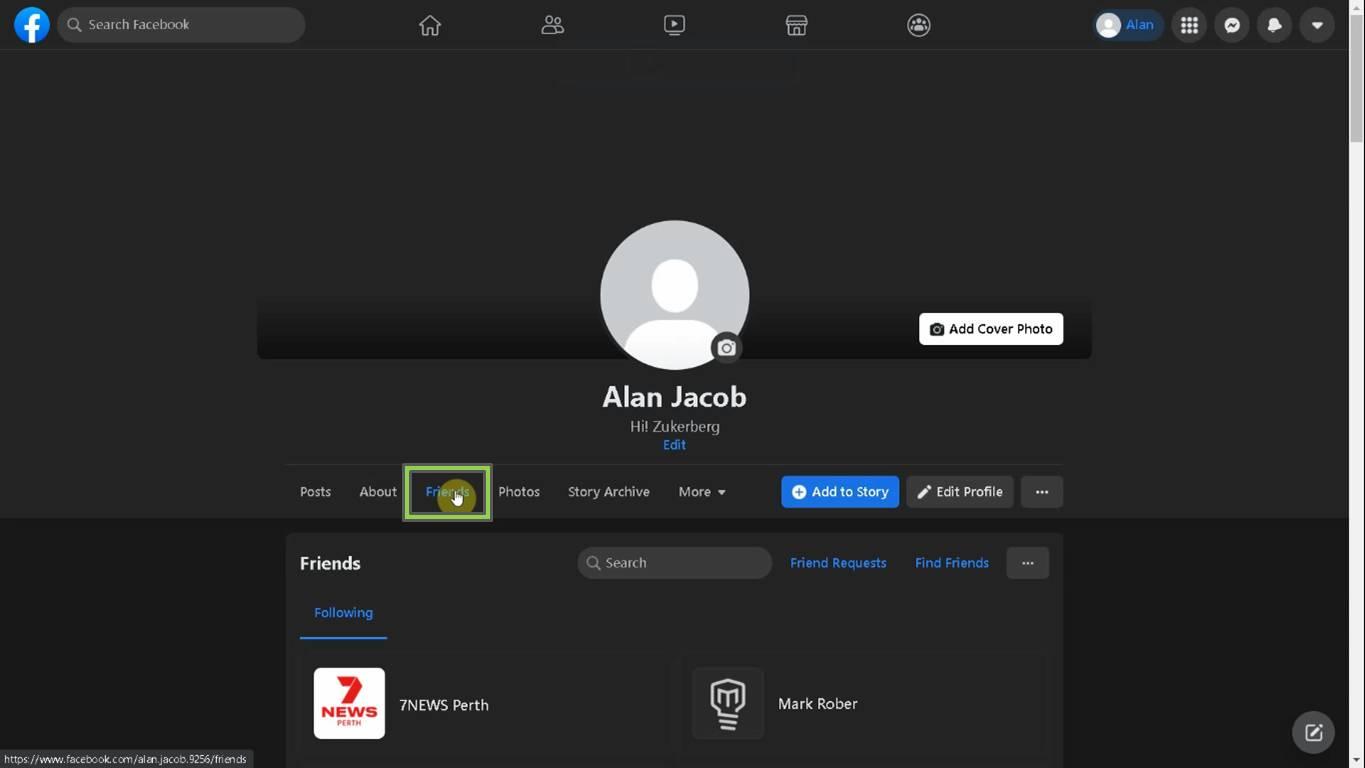
Task: Select the Following sub-tab
Action: pos(343,613)
